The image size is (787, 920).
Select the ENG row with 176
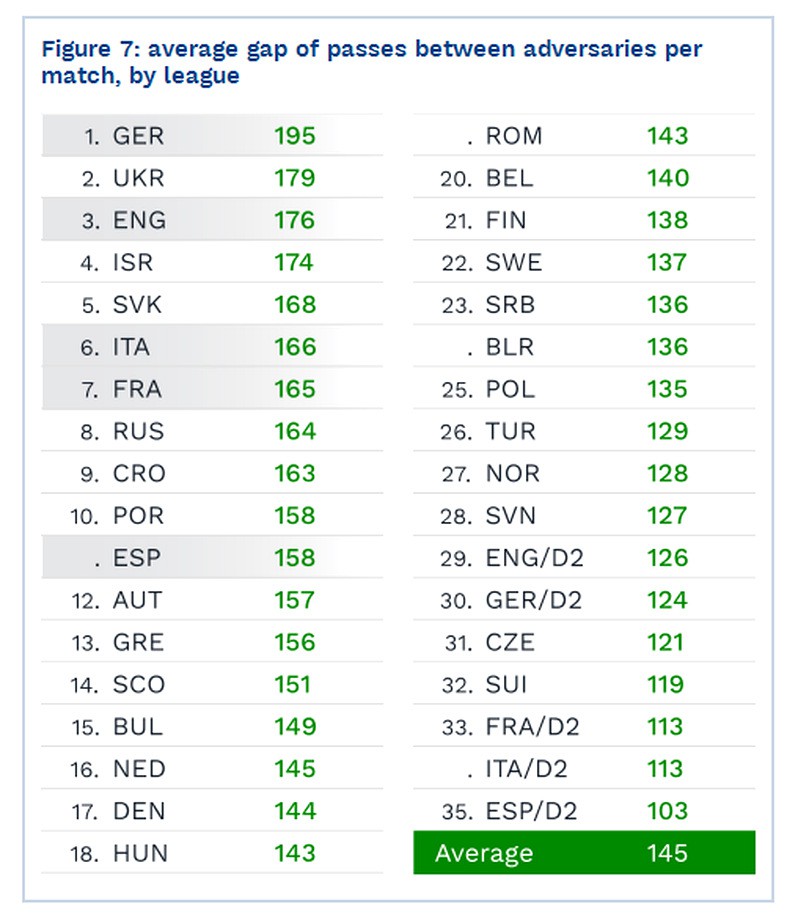point(212,220)
